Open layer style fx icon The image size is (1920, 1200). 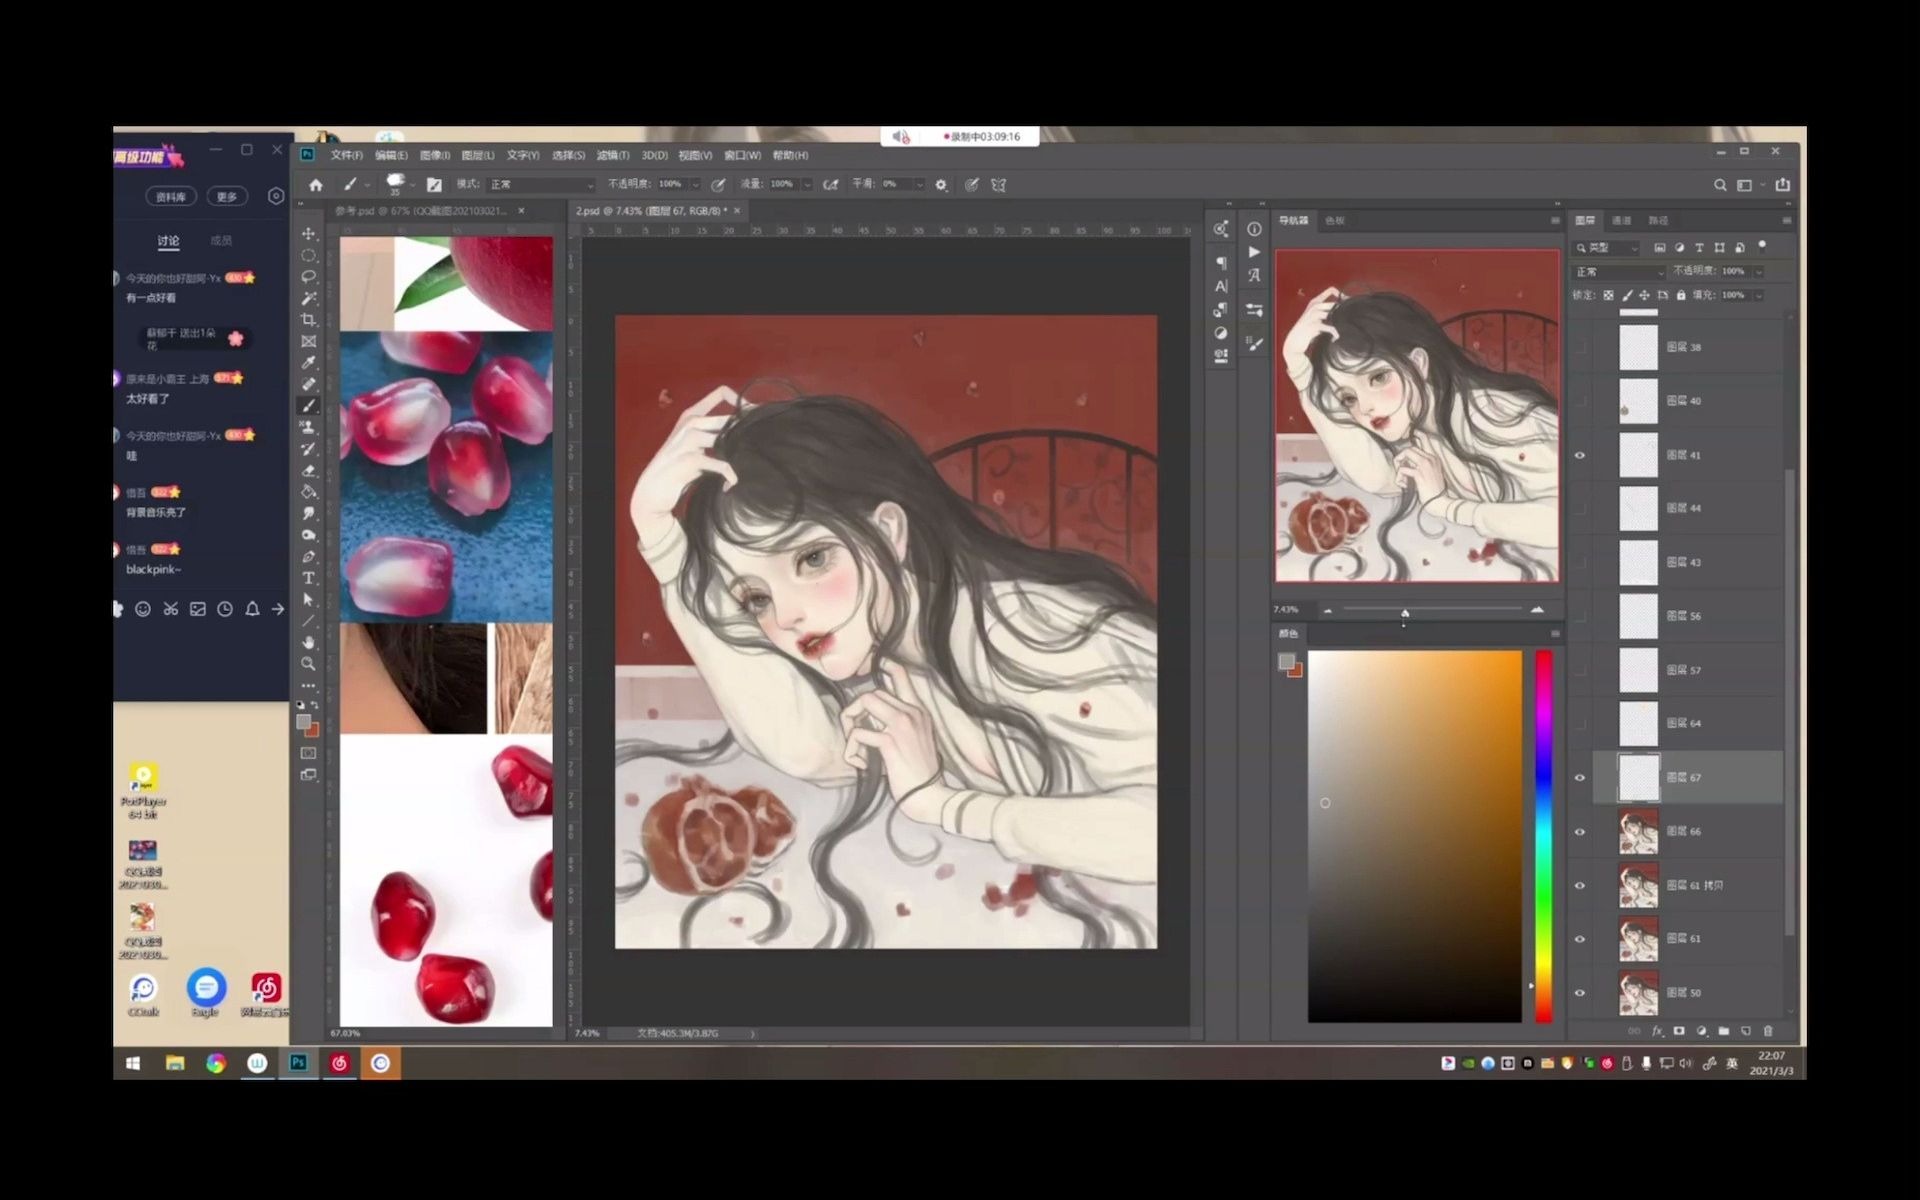(x=1657, y=1031)
